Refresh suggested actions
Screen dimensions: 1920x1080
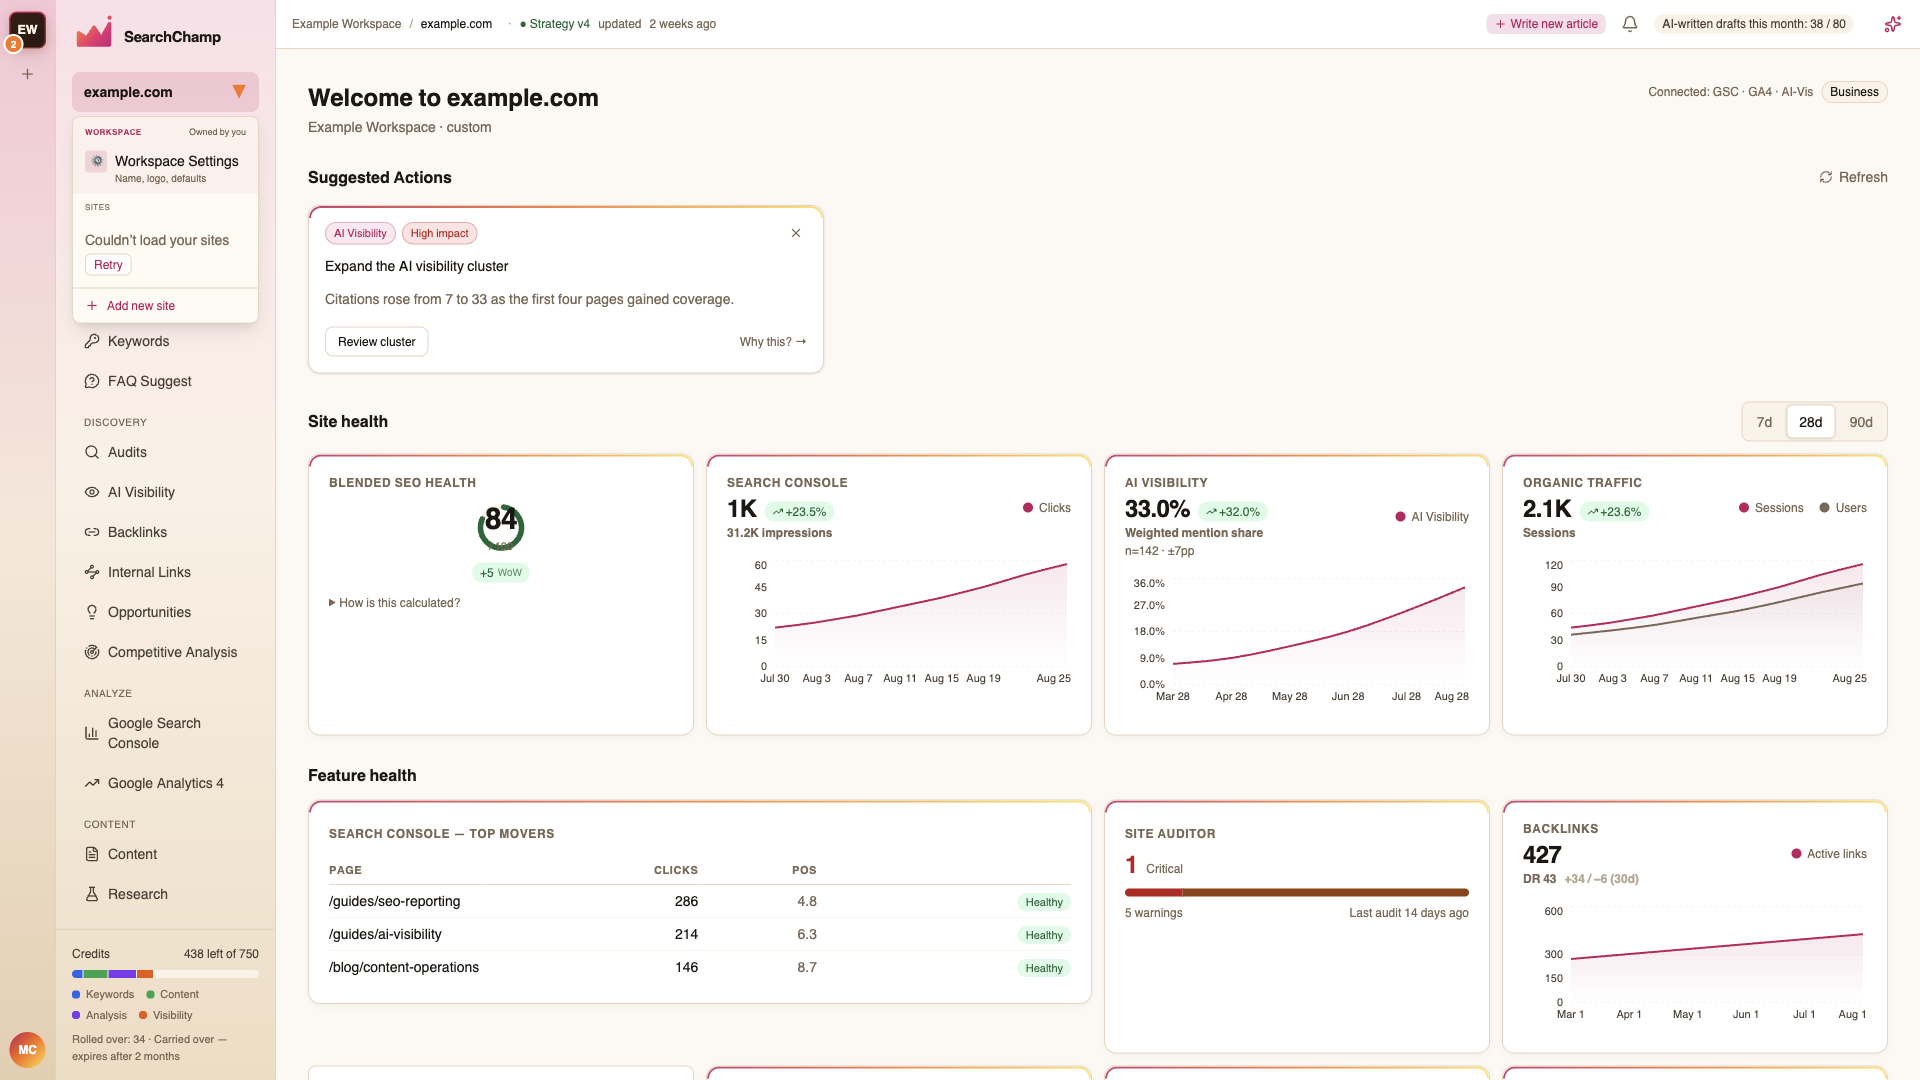click(x=1853, y=177)
